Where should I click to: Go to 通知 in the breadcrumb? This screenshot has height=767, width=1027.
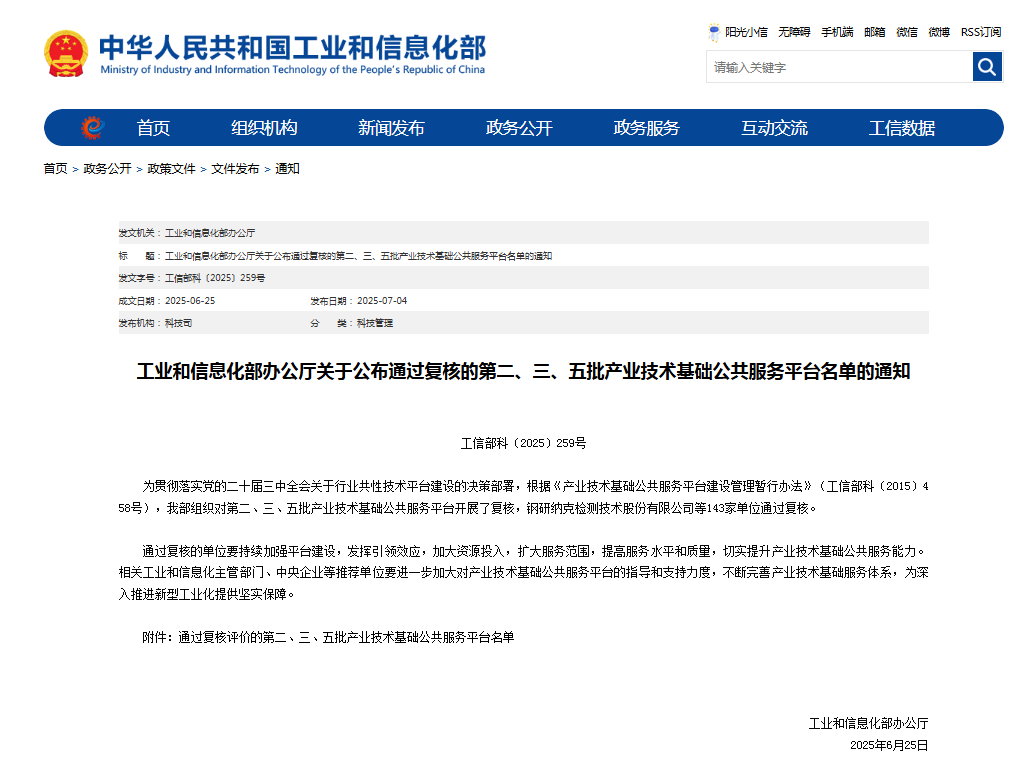coord(287,169)
